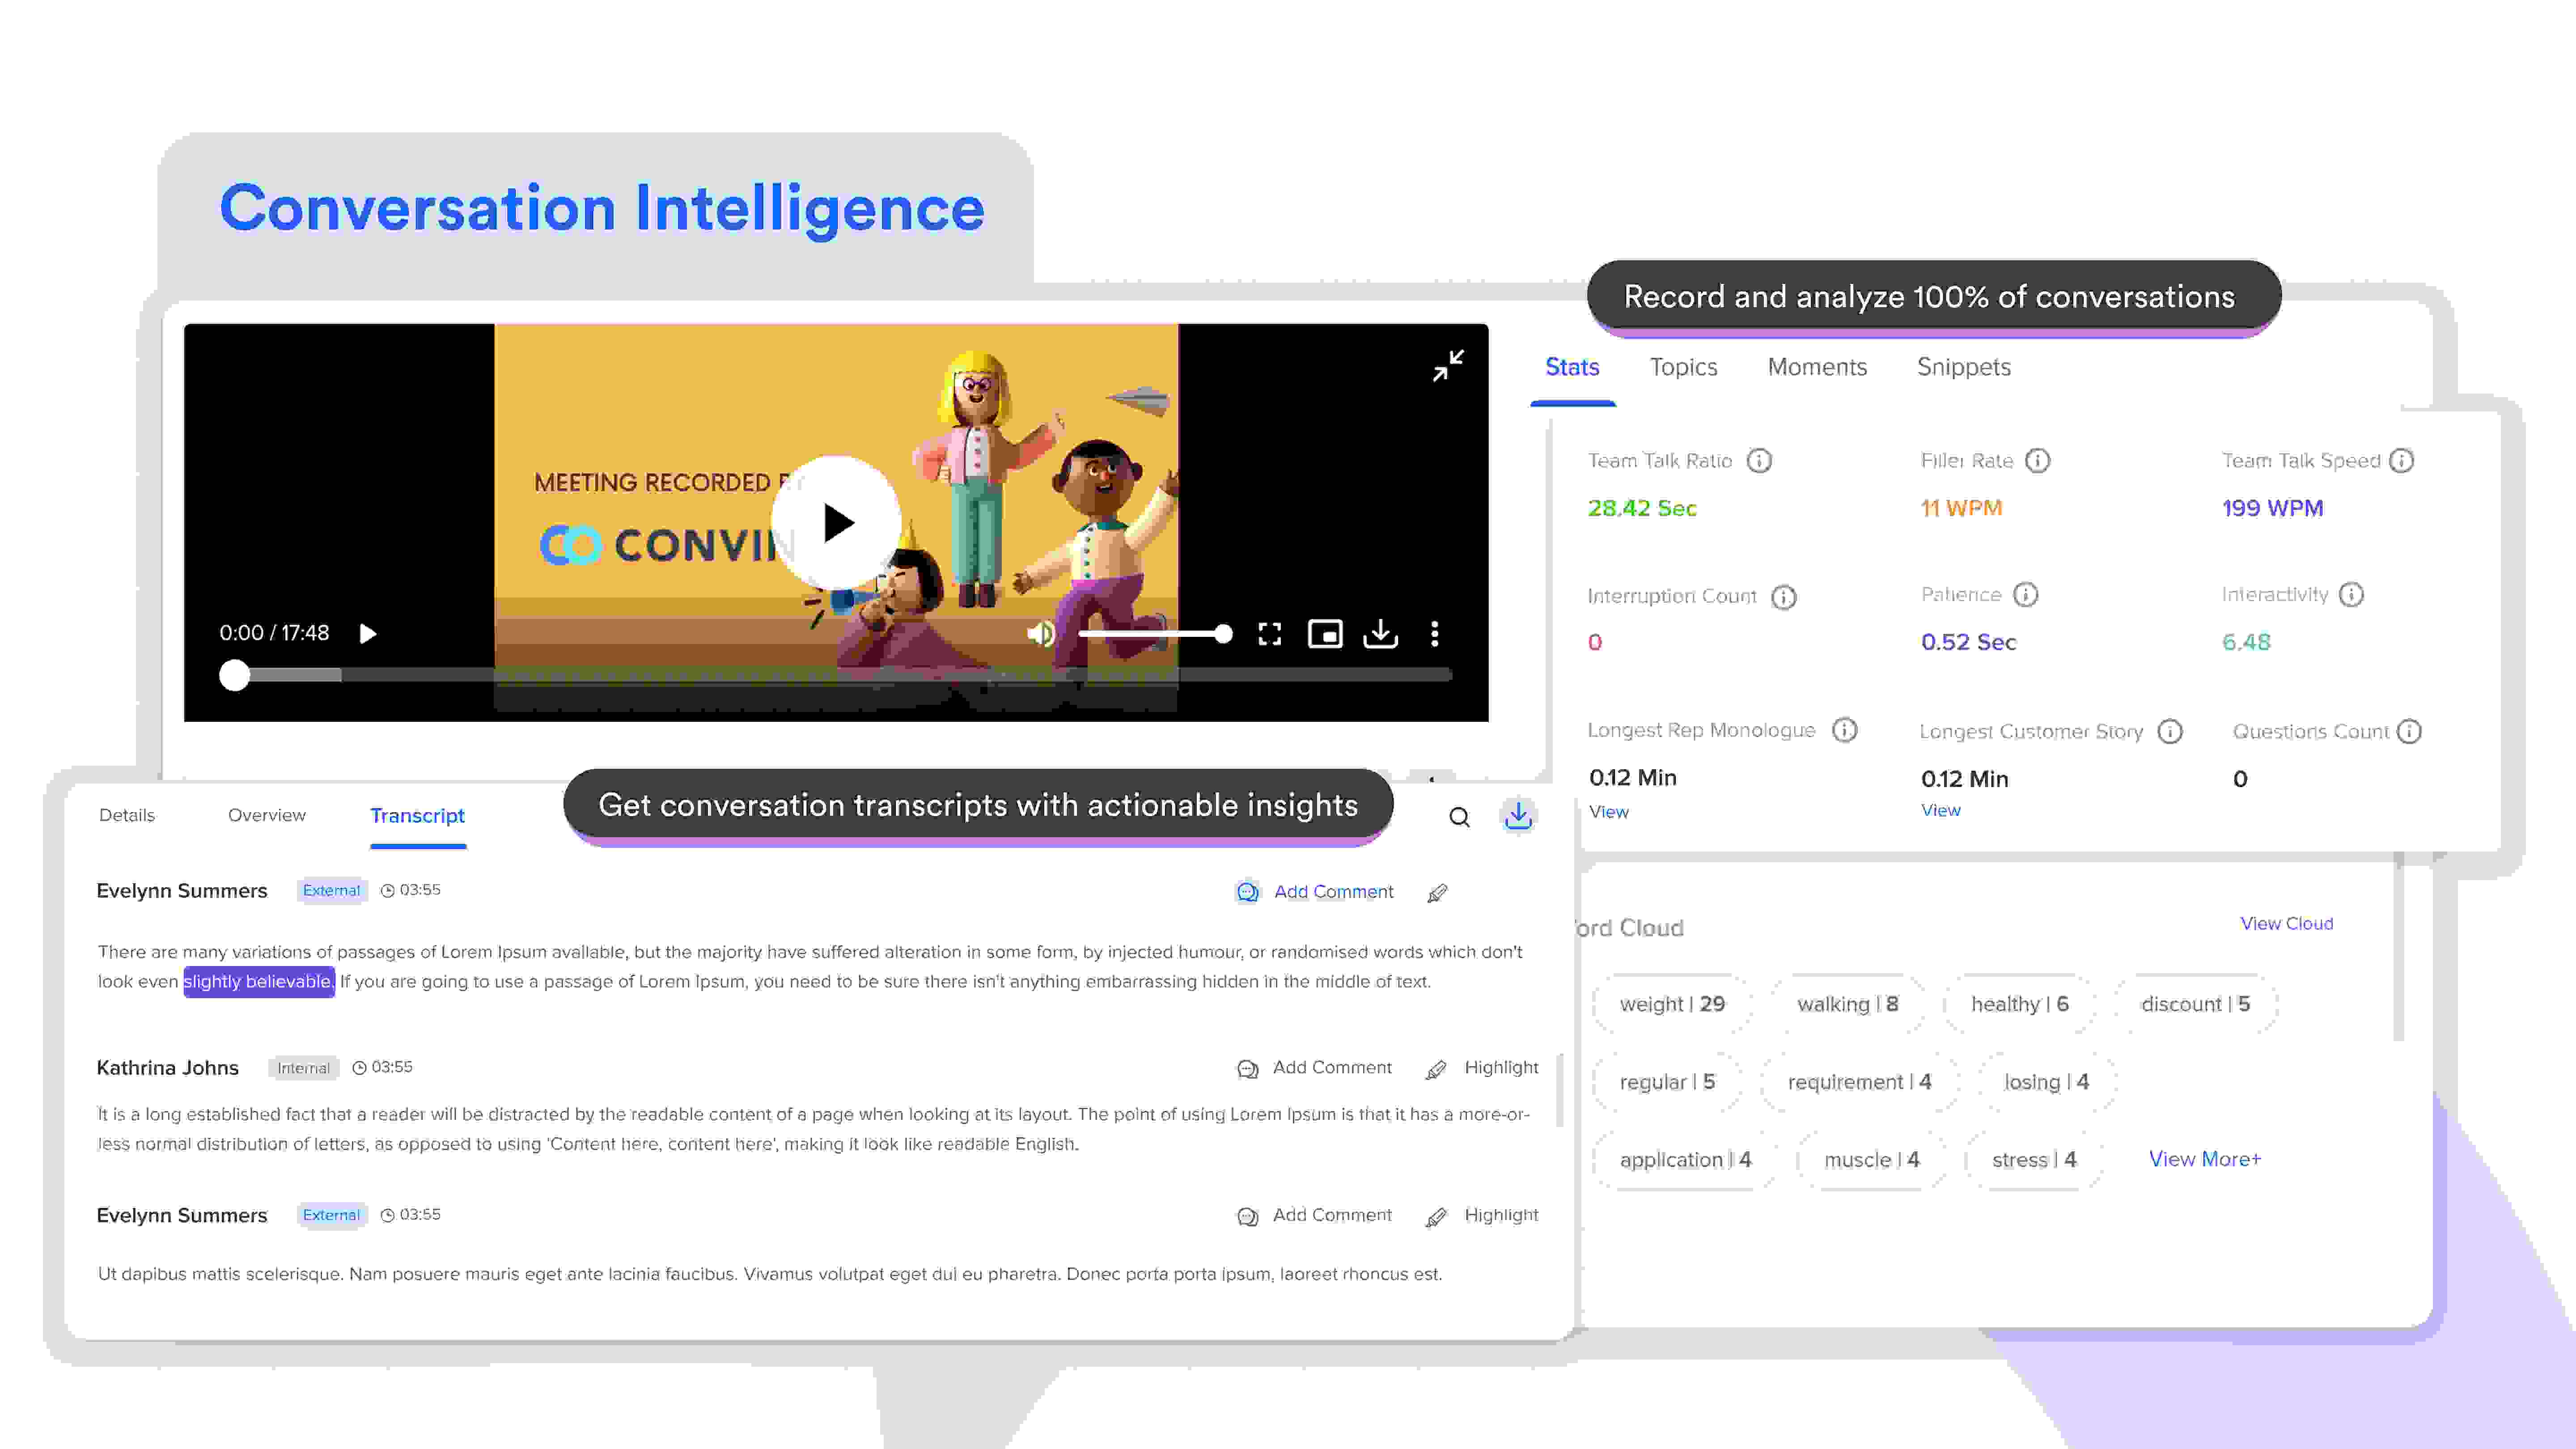Click the exit fullscreen collapse arrows icon
Viewport: 2576px width, 1449px height.
(x=1447, y=366)
